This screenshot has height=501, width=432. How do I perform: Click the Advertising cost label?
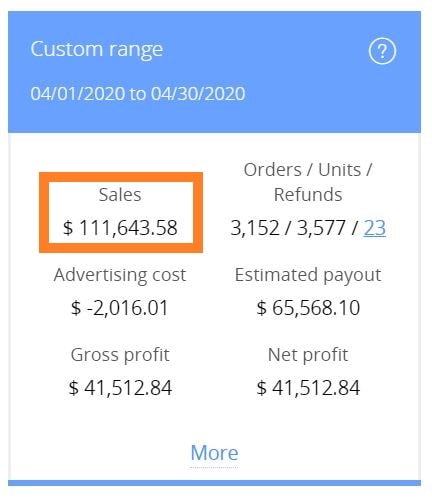tap(120, 275)
